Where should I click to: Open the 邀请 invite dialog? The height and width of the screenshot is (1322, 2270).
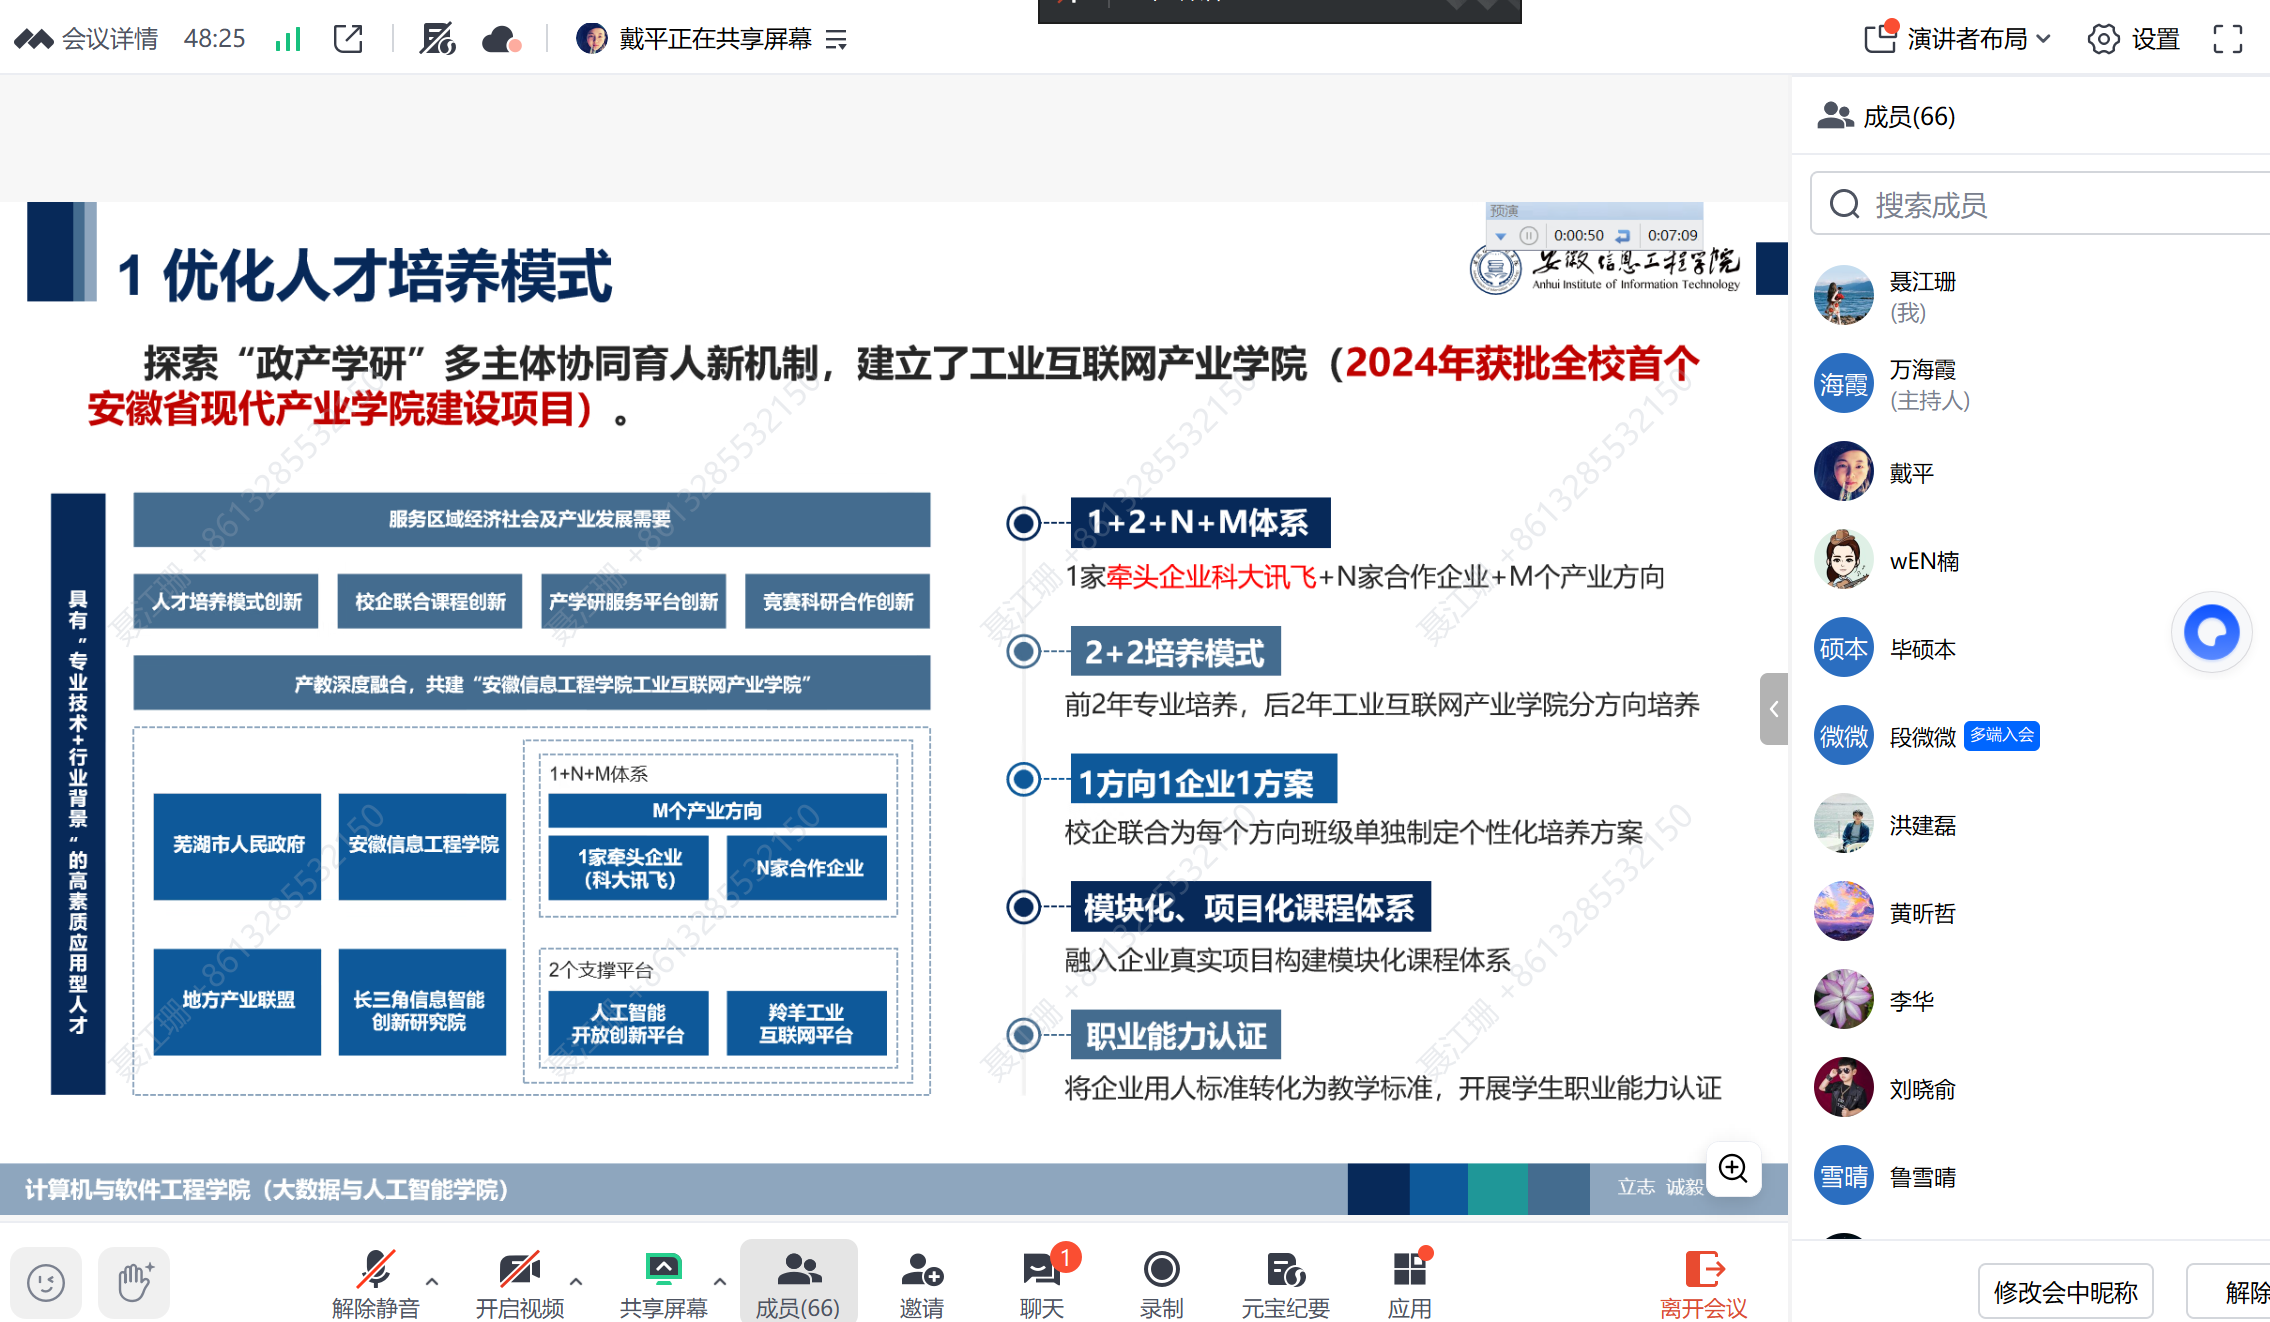point(921,1283)
